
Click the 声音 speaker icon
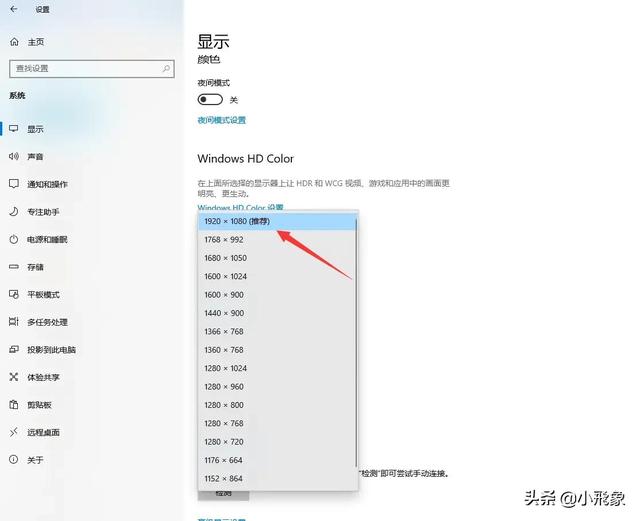pos(14,156)
